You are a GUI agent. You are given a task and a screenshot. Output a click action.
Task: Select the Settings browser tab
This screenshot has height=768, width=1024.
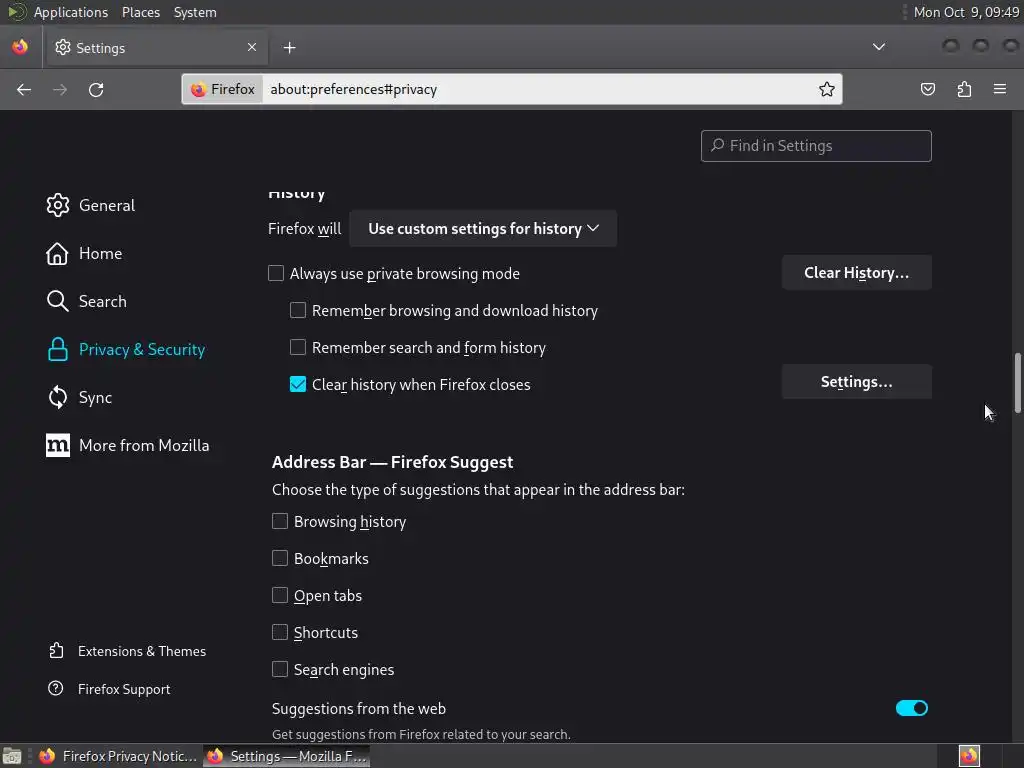pos(155,48)
